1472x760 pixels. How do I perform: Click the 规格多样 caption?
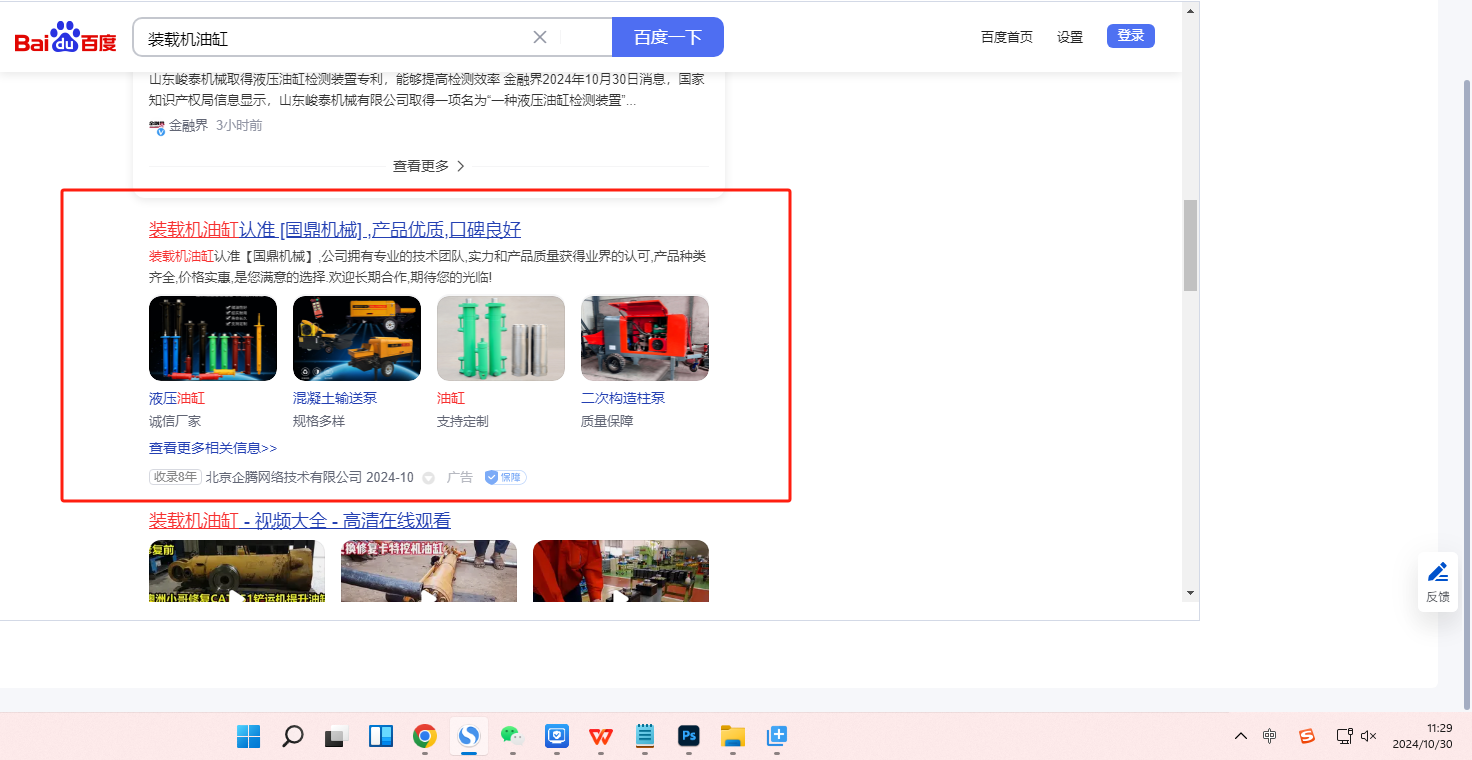(319, 421)
